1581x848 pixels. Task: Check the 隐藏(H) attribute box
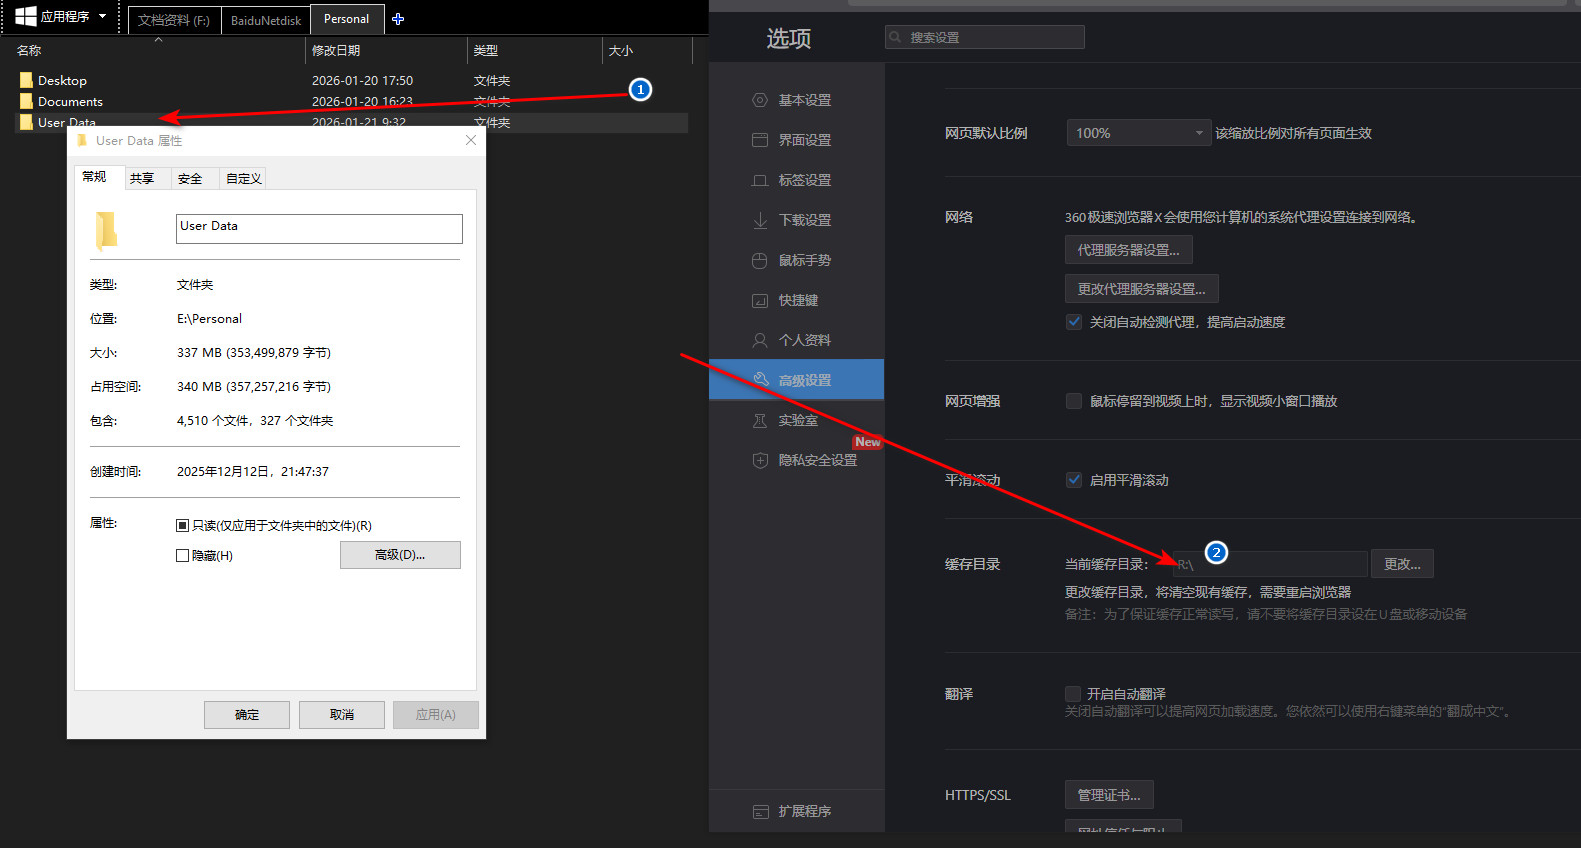coord(182,556)
